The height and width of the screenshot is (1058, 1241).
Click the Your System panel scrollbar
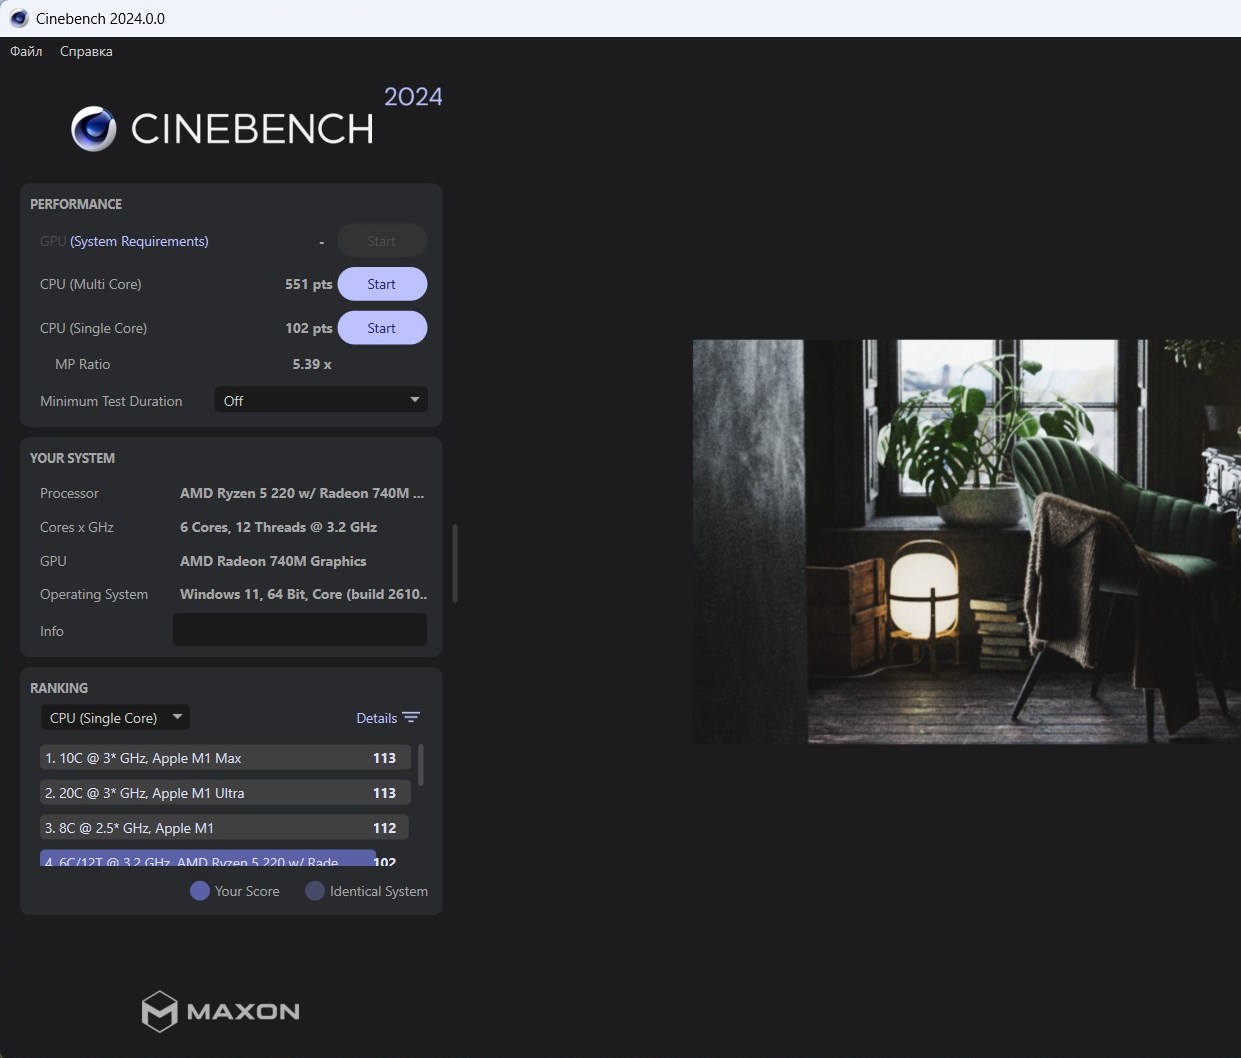tap(455, 563)
